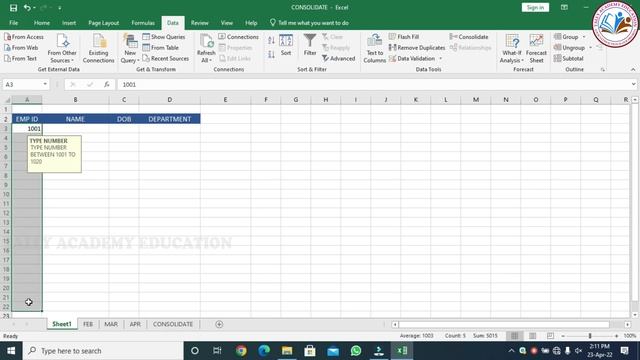Screen dimensions: 640x360
Task: Switch to Insert ribbon tab
Action: [x=69, y=23]
